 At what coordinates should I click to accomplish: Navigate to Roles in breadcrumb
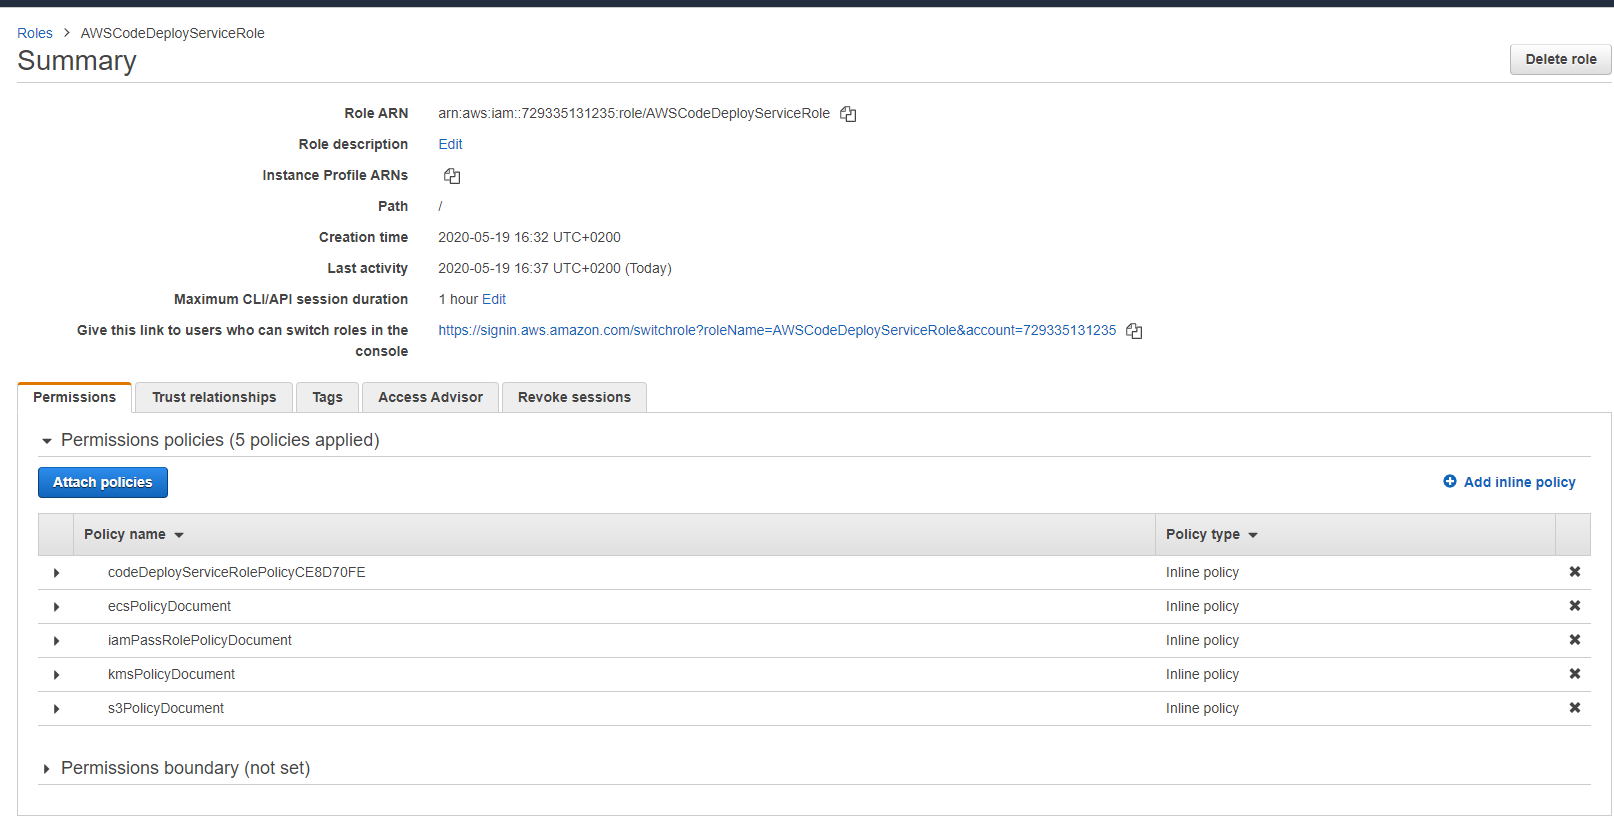click(x=35, y=33)
